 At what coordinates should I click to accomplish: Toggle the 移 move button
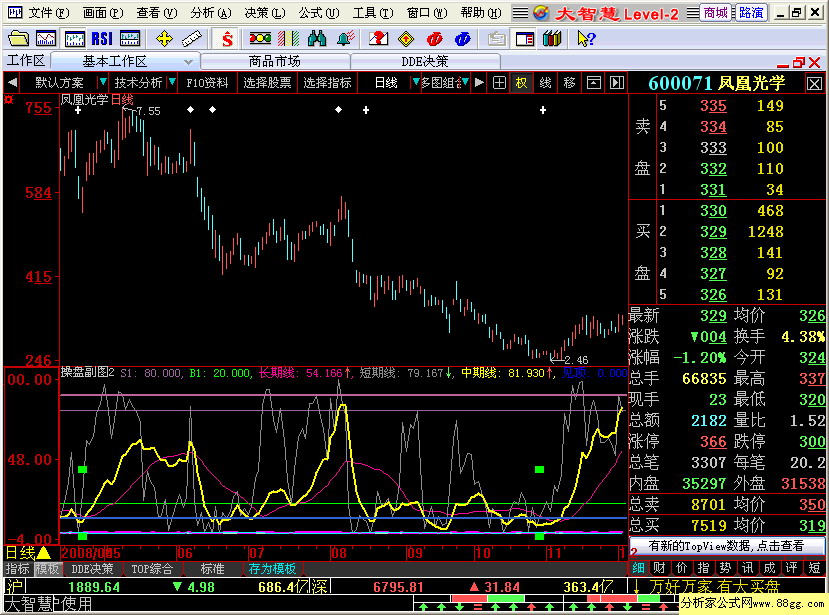click(x=569, y=82)
